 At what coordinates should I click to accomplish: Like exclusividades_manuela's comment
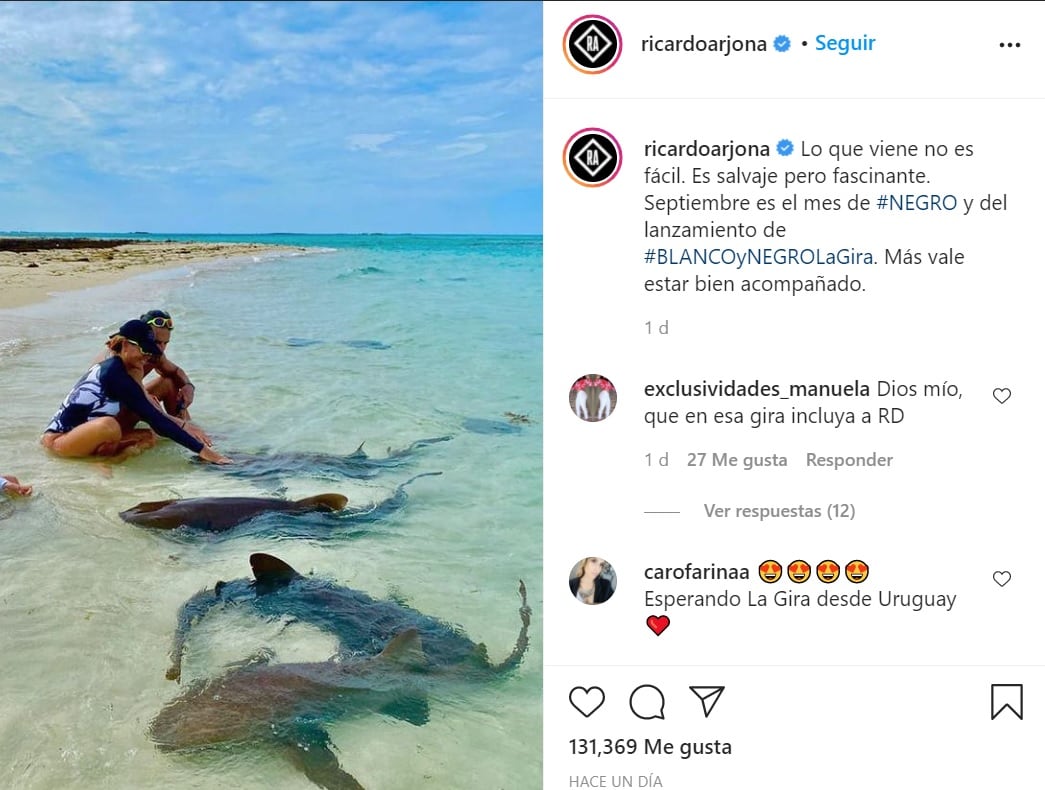tap(1002, 396)
